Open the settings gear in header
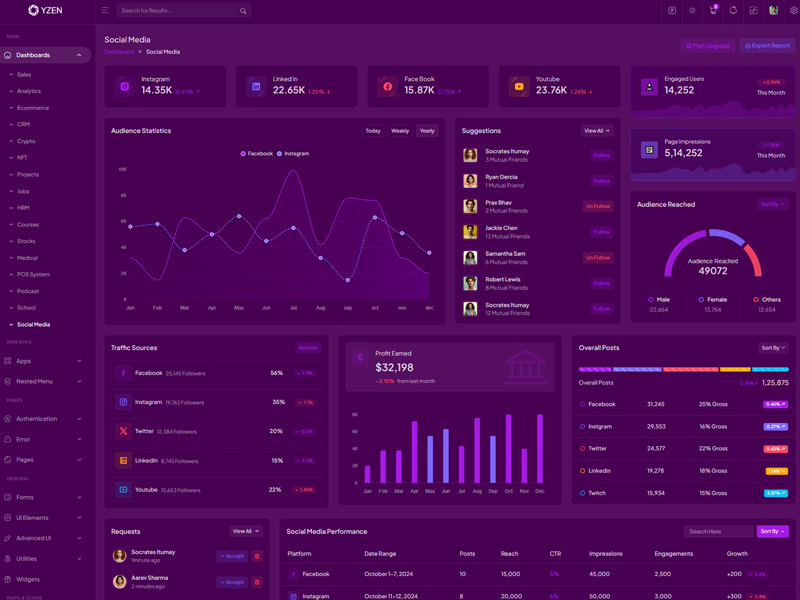The image size is (800, 600). coord(794,11)
